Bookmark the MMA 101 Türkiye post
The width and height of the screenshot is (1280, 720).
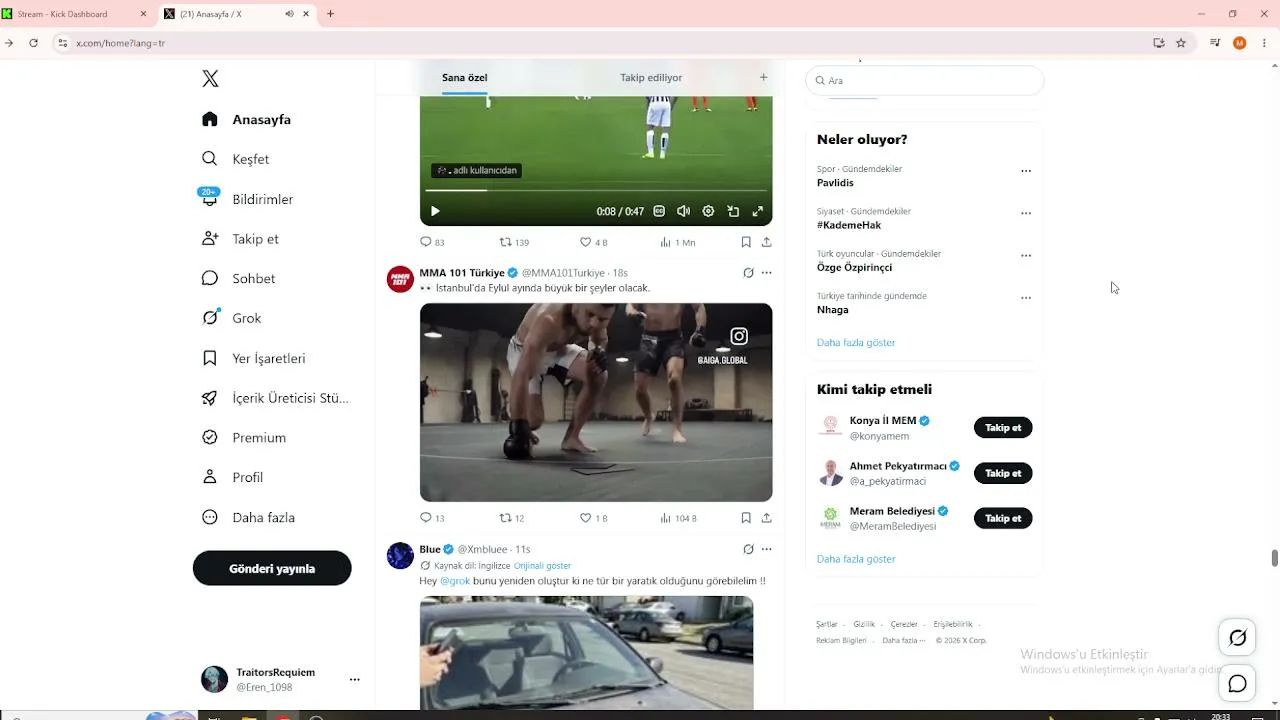pyautogui.click(x=746, y=518)
